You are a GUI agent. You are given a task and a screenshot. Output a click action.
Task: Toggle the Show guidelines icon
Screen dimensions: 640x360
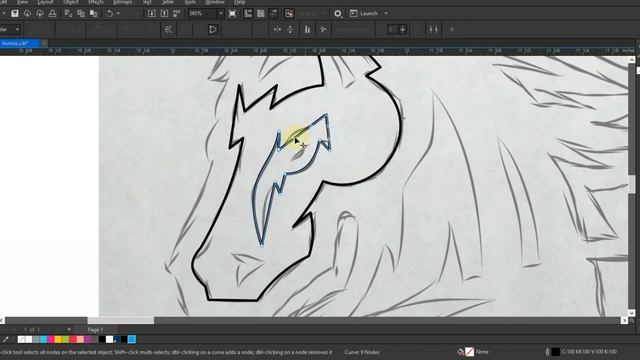(x=273, y=13)
